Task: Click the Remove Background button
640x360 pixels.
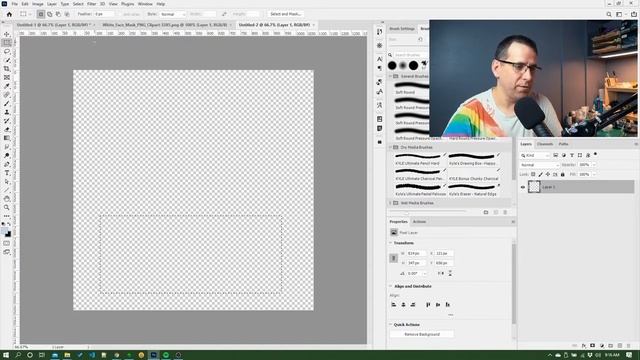Action: (x=422, y=334)
